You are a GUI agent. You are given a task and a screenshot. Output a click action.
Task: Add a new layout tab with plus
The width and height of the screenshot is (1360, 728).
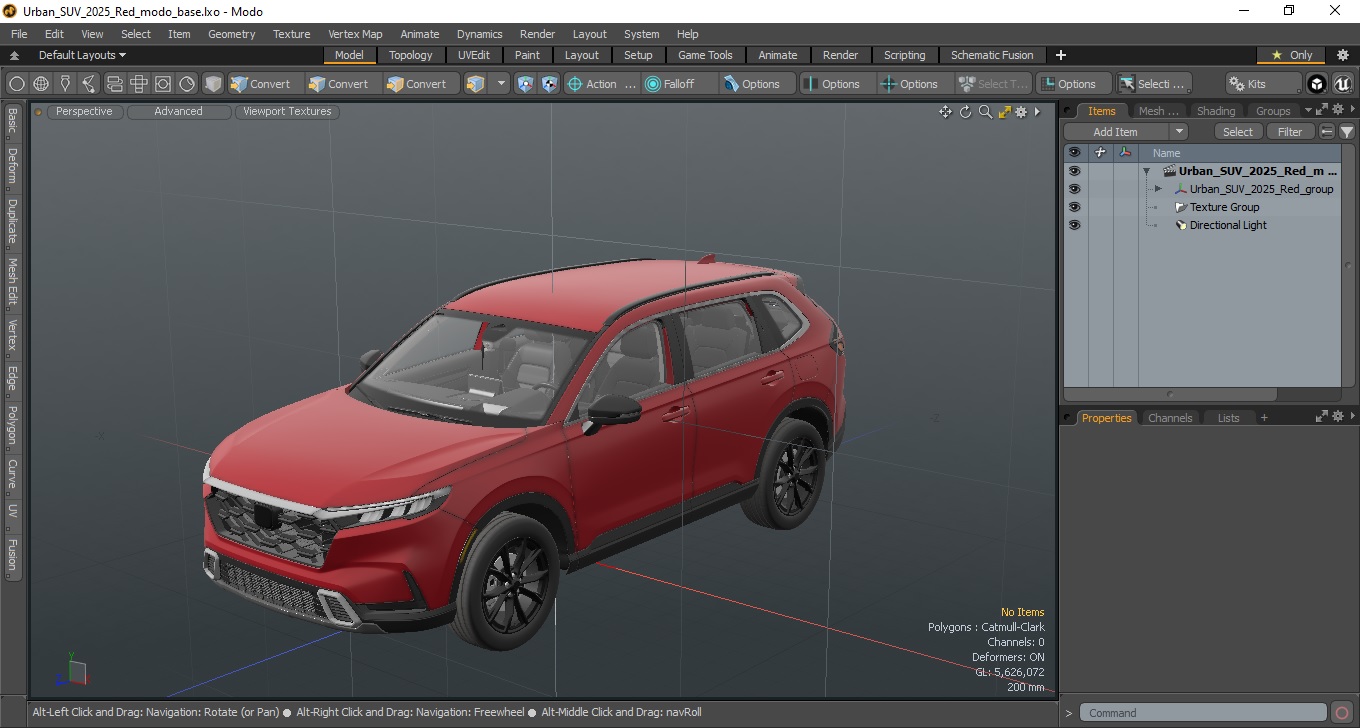tap(1061, 55)
